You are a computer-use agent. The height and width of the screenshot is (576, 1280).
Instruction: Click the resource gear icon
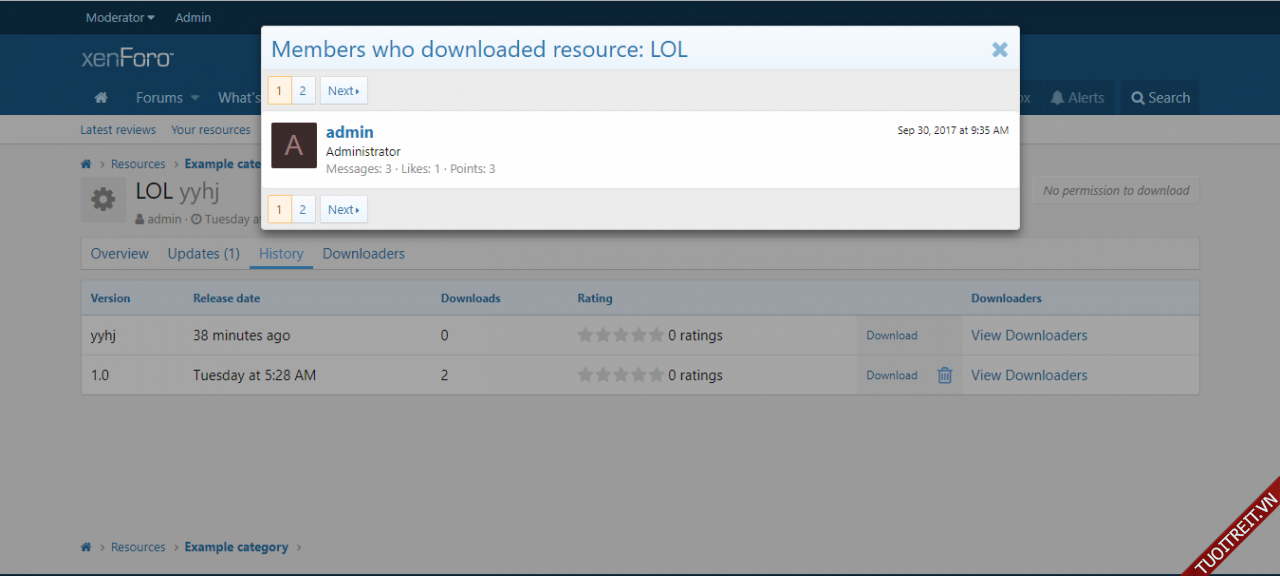click(x=103, y=199)
